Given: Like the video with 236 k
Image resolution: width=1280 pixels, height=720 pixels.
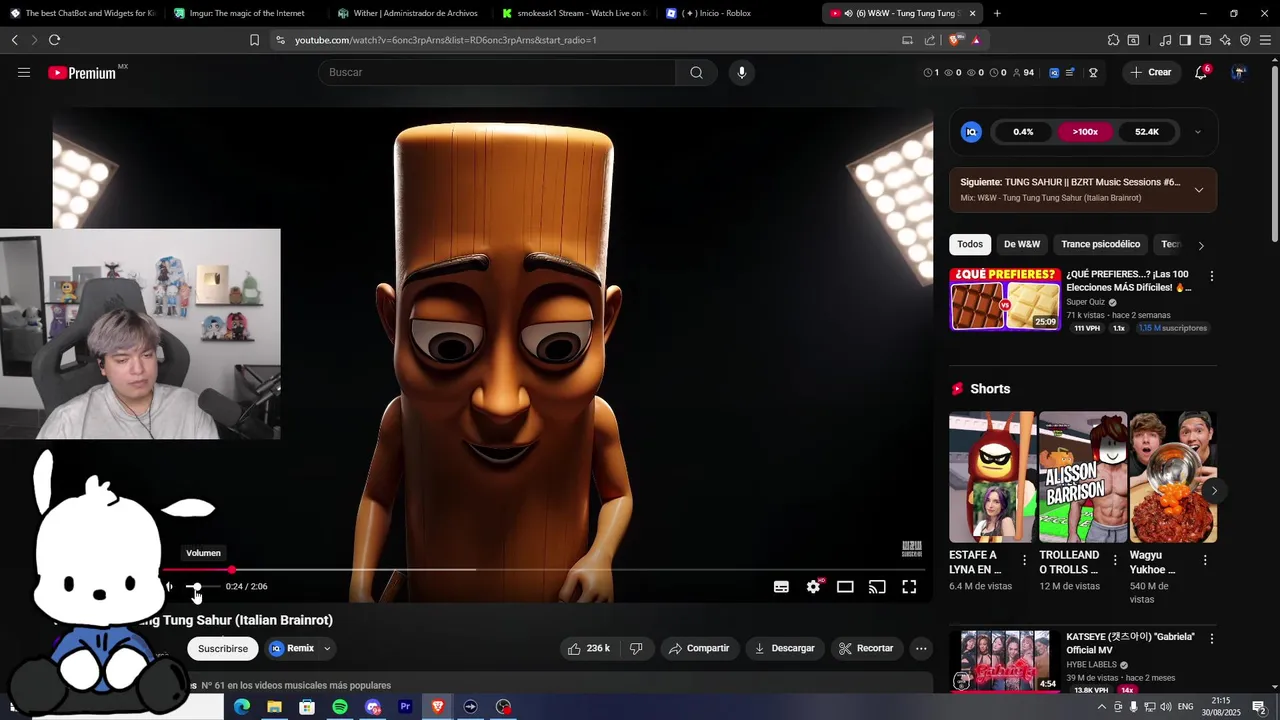Looking at the screenshot, I should (x=589, y=648).
